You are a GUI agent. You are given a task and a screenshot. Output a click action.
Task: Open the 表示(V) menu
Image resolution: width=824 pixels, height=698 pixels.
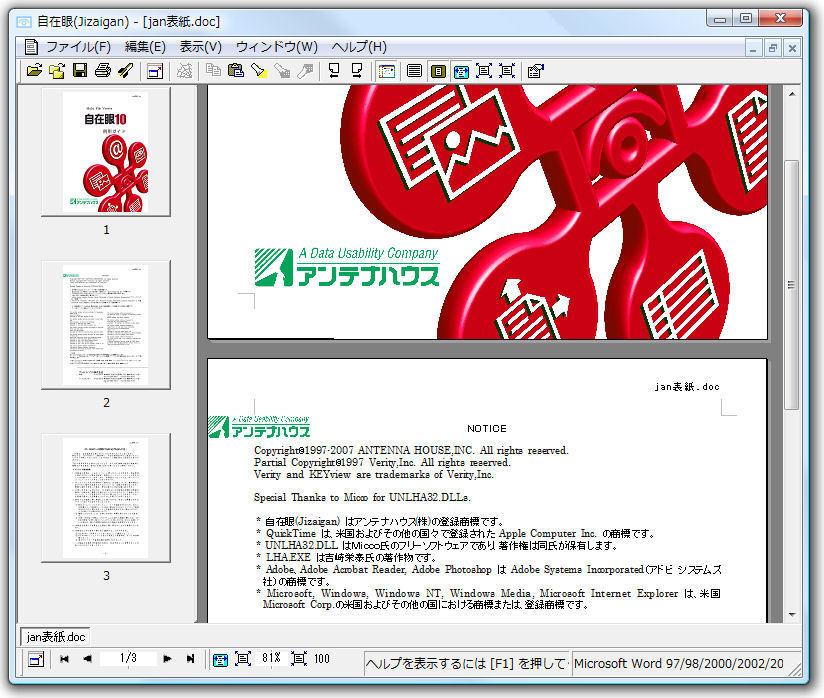click(x=200, y=47)
